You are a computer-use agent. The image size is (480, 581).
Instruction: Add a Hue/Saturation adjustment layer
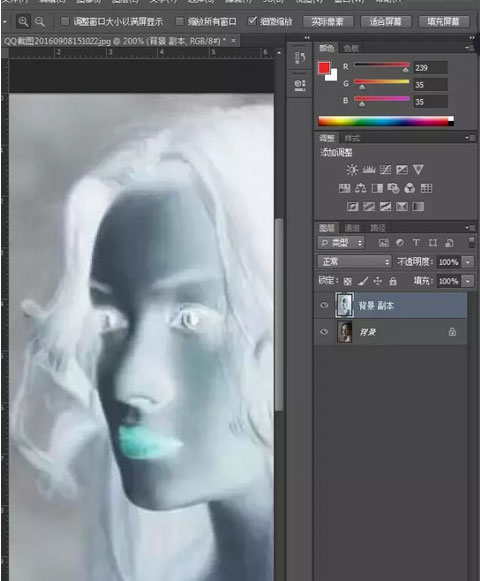tap(344, 188)
